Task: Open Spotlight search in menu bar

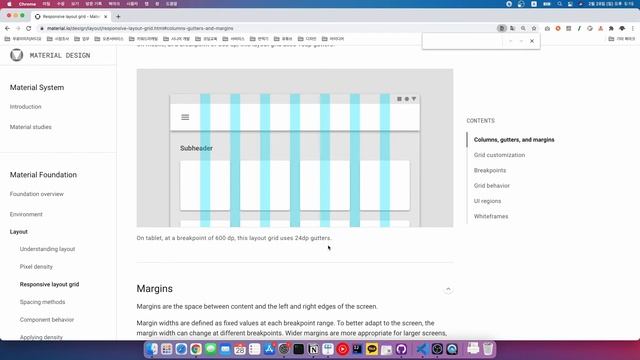Action: click(560, 4)
